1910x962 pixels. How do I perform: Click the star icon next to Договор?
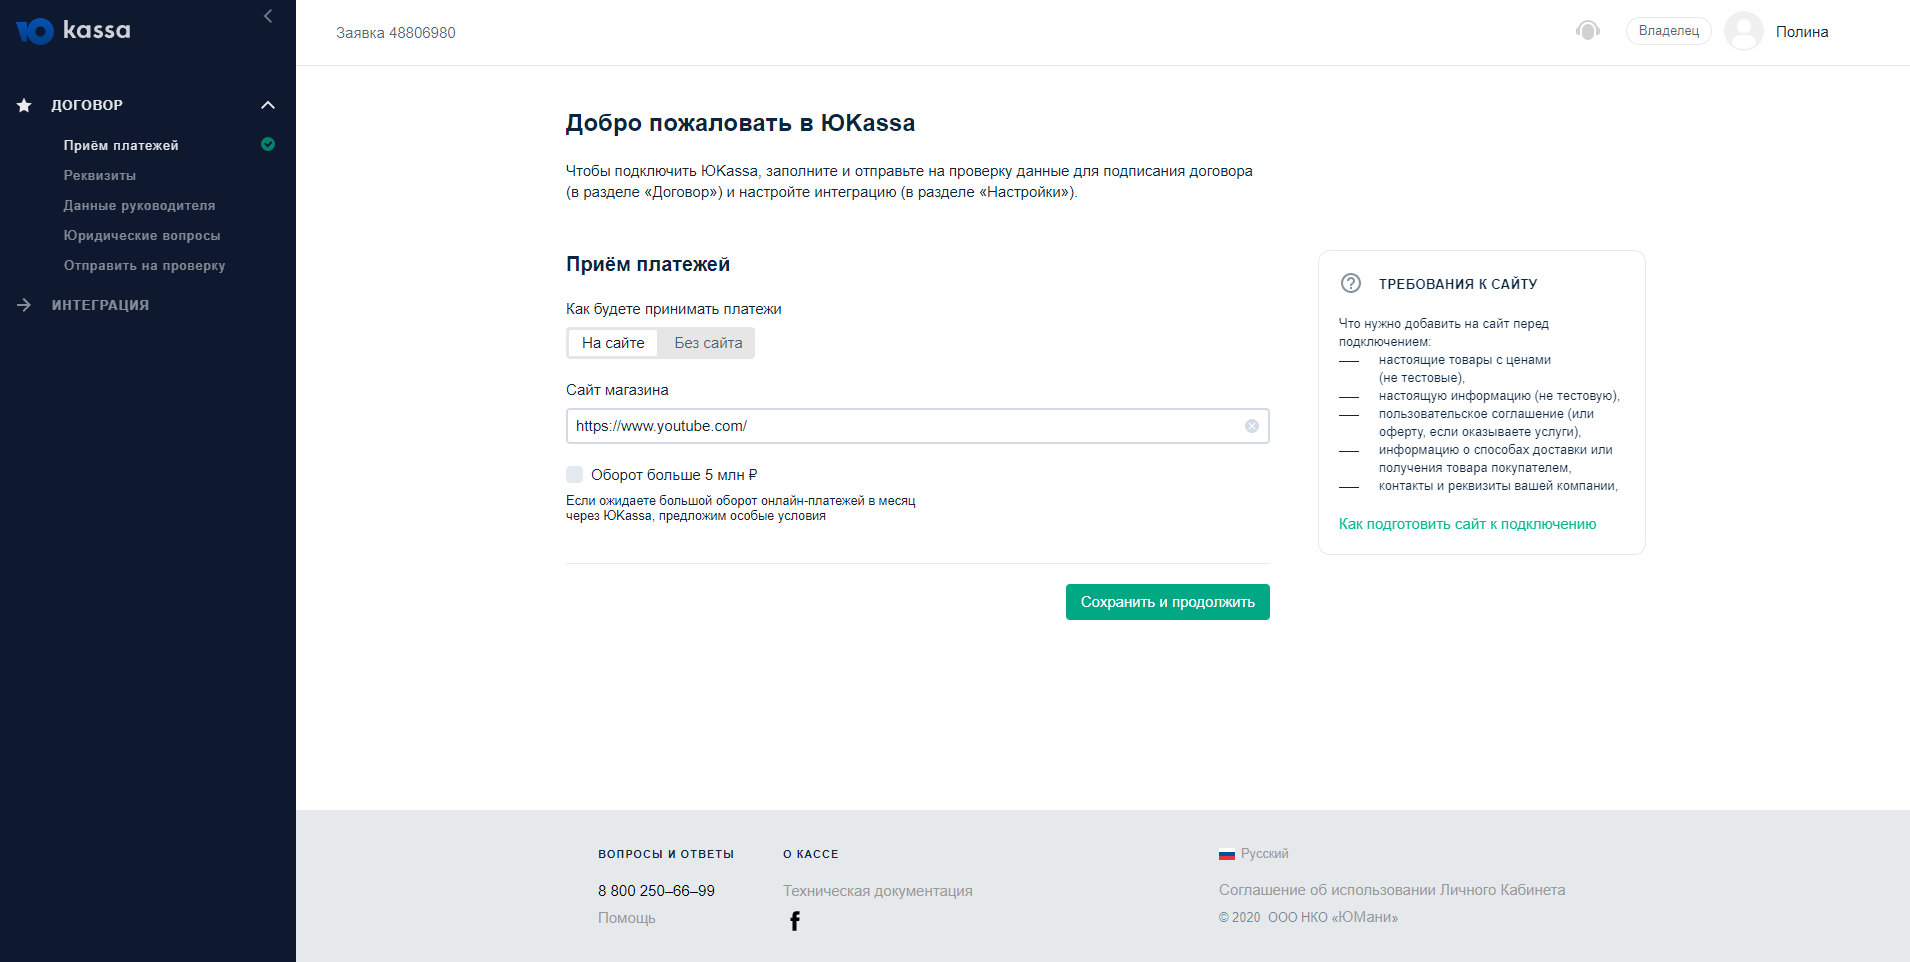(x=24, y=105)
